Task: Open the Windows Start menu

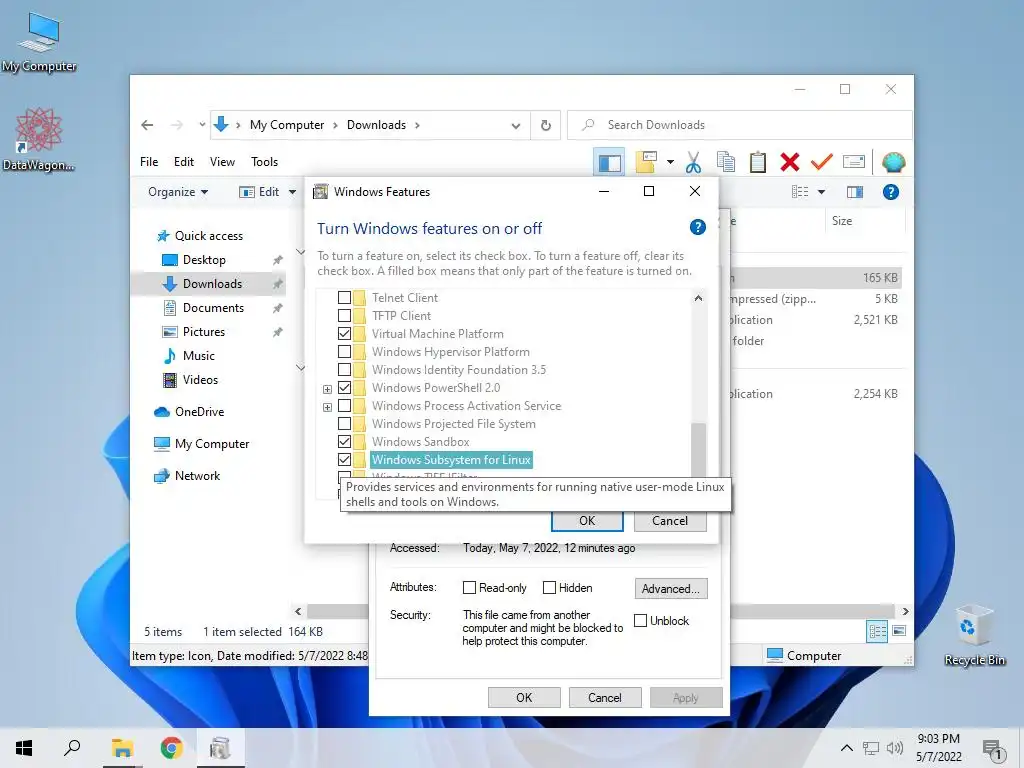Action: click(24, 748)
